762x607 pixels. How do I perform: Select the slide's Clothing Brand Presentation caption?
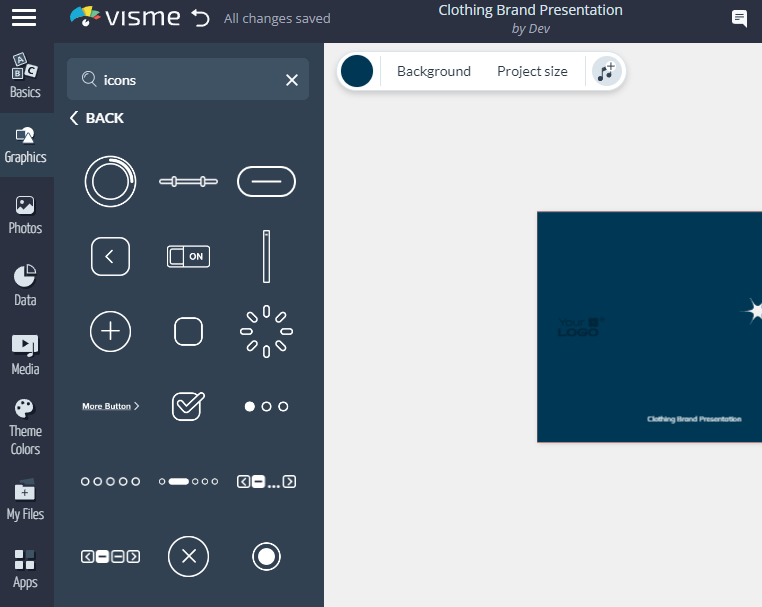click(694, 419)
